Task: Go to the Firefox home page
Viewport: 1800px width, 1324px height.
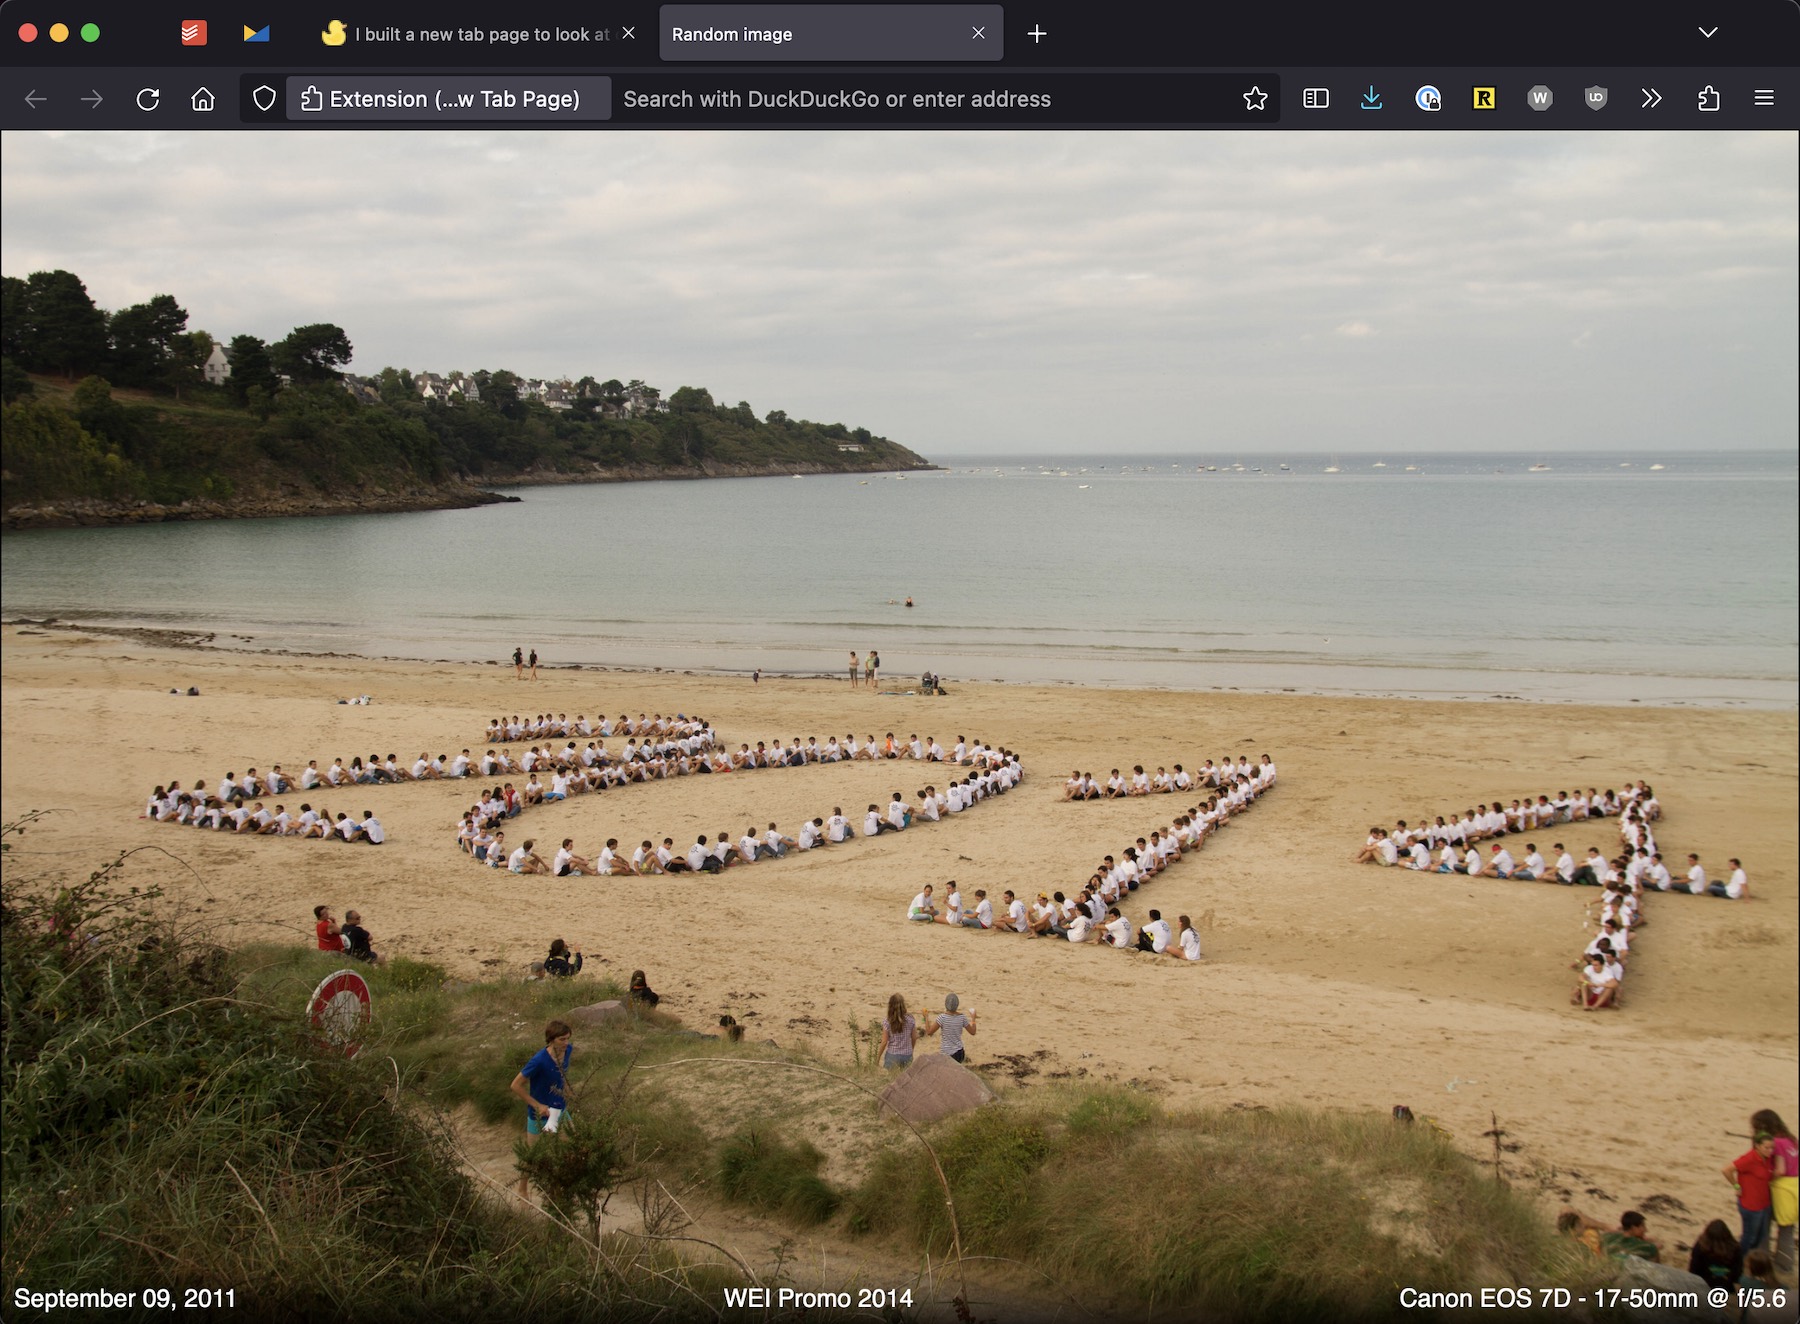Action: (x=203, y=99)
